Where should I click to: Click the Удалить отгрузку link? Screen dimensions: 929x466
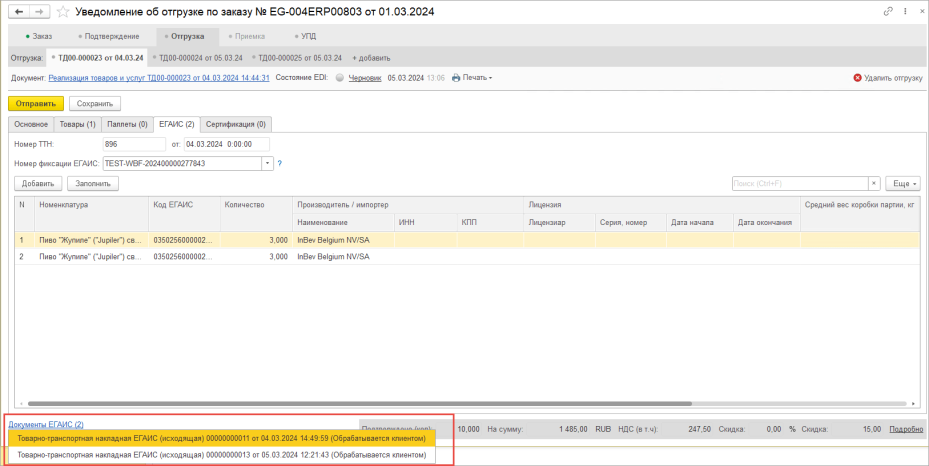893,78
